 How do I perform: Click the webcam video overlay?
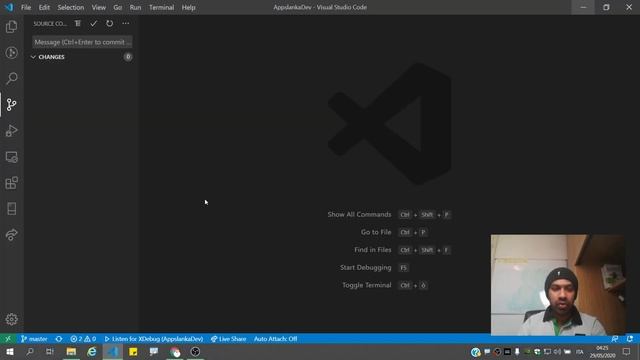click(x=558, y=285)
